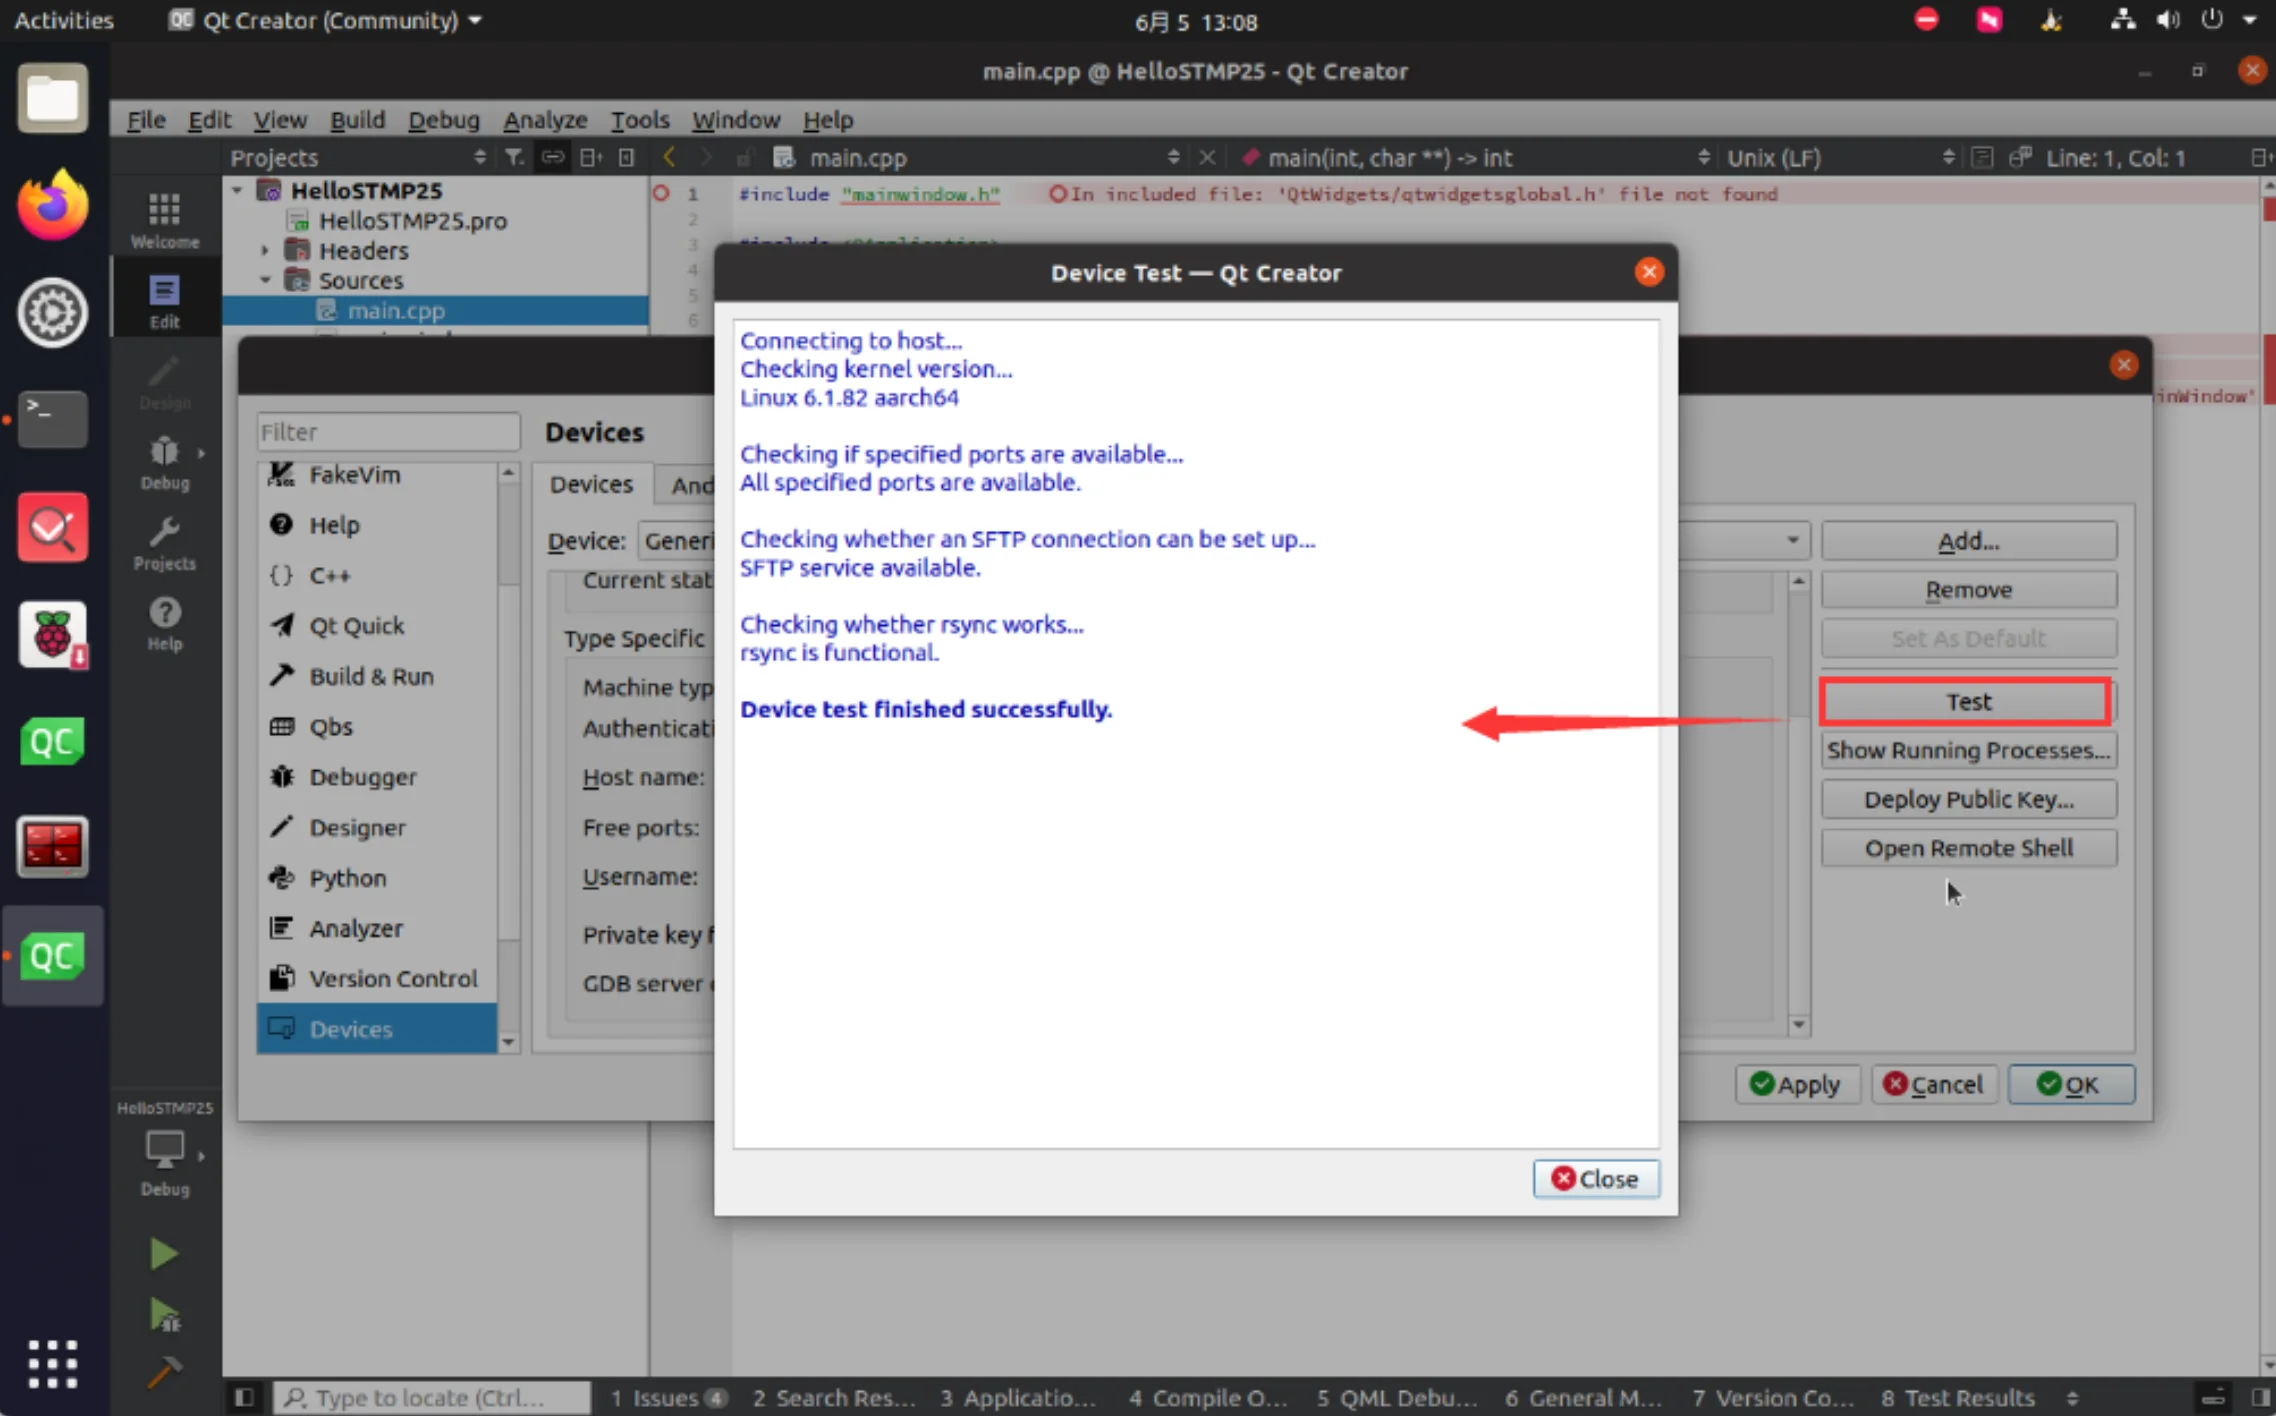Open Firefox from the Ubuntu dock
Viewport: 2276px width, 1416px height.
click(x=52, y=205)
